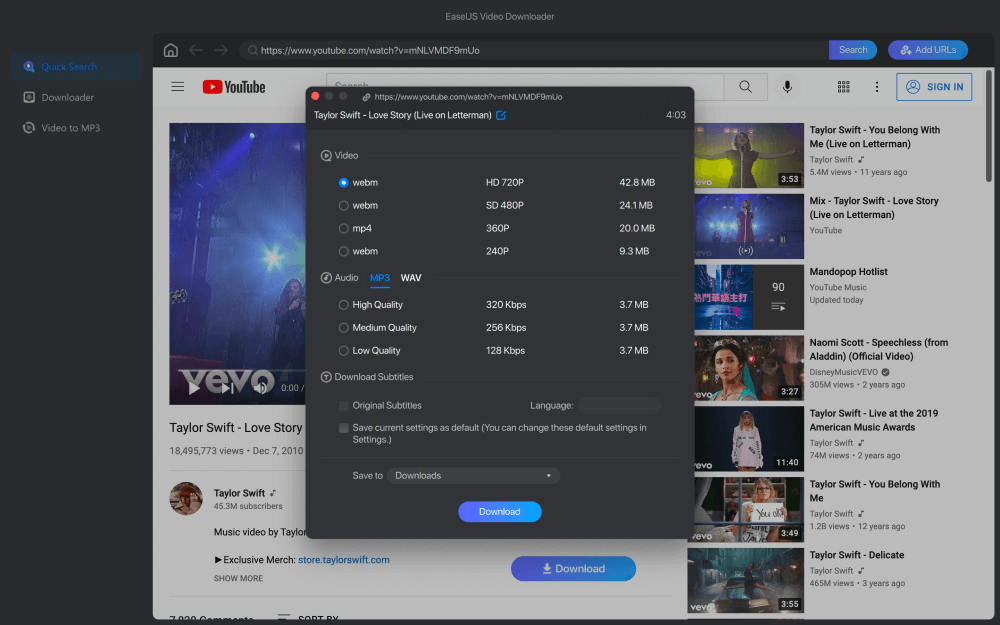Image resolution: width=1000 pixels, height=625 pixels.
Task: Click the DisneyMusicVEVO channel name
Action: (x=843, y=372)
